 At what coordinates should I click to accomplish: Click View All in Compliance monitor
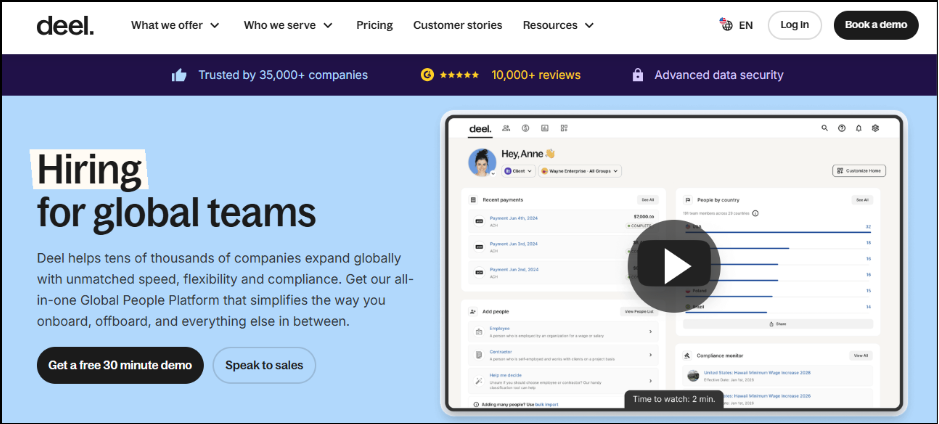pyautogui.click(x=861, y=355)
